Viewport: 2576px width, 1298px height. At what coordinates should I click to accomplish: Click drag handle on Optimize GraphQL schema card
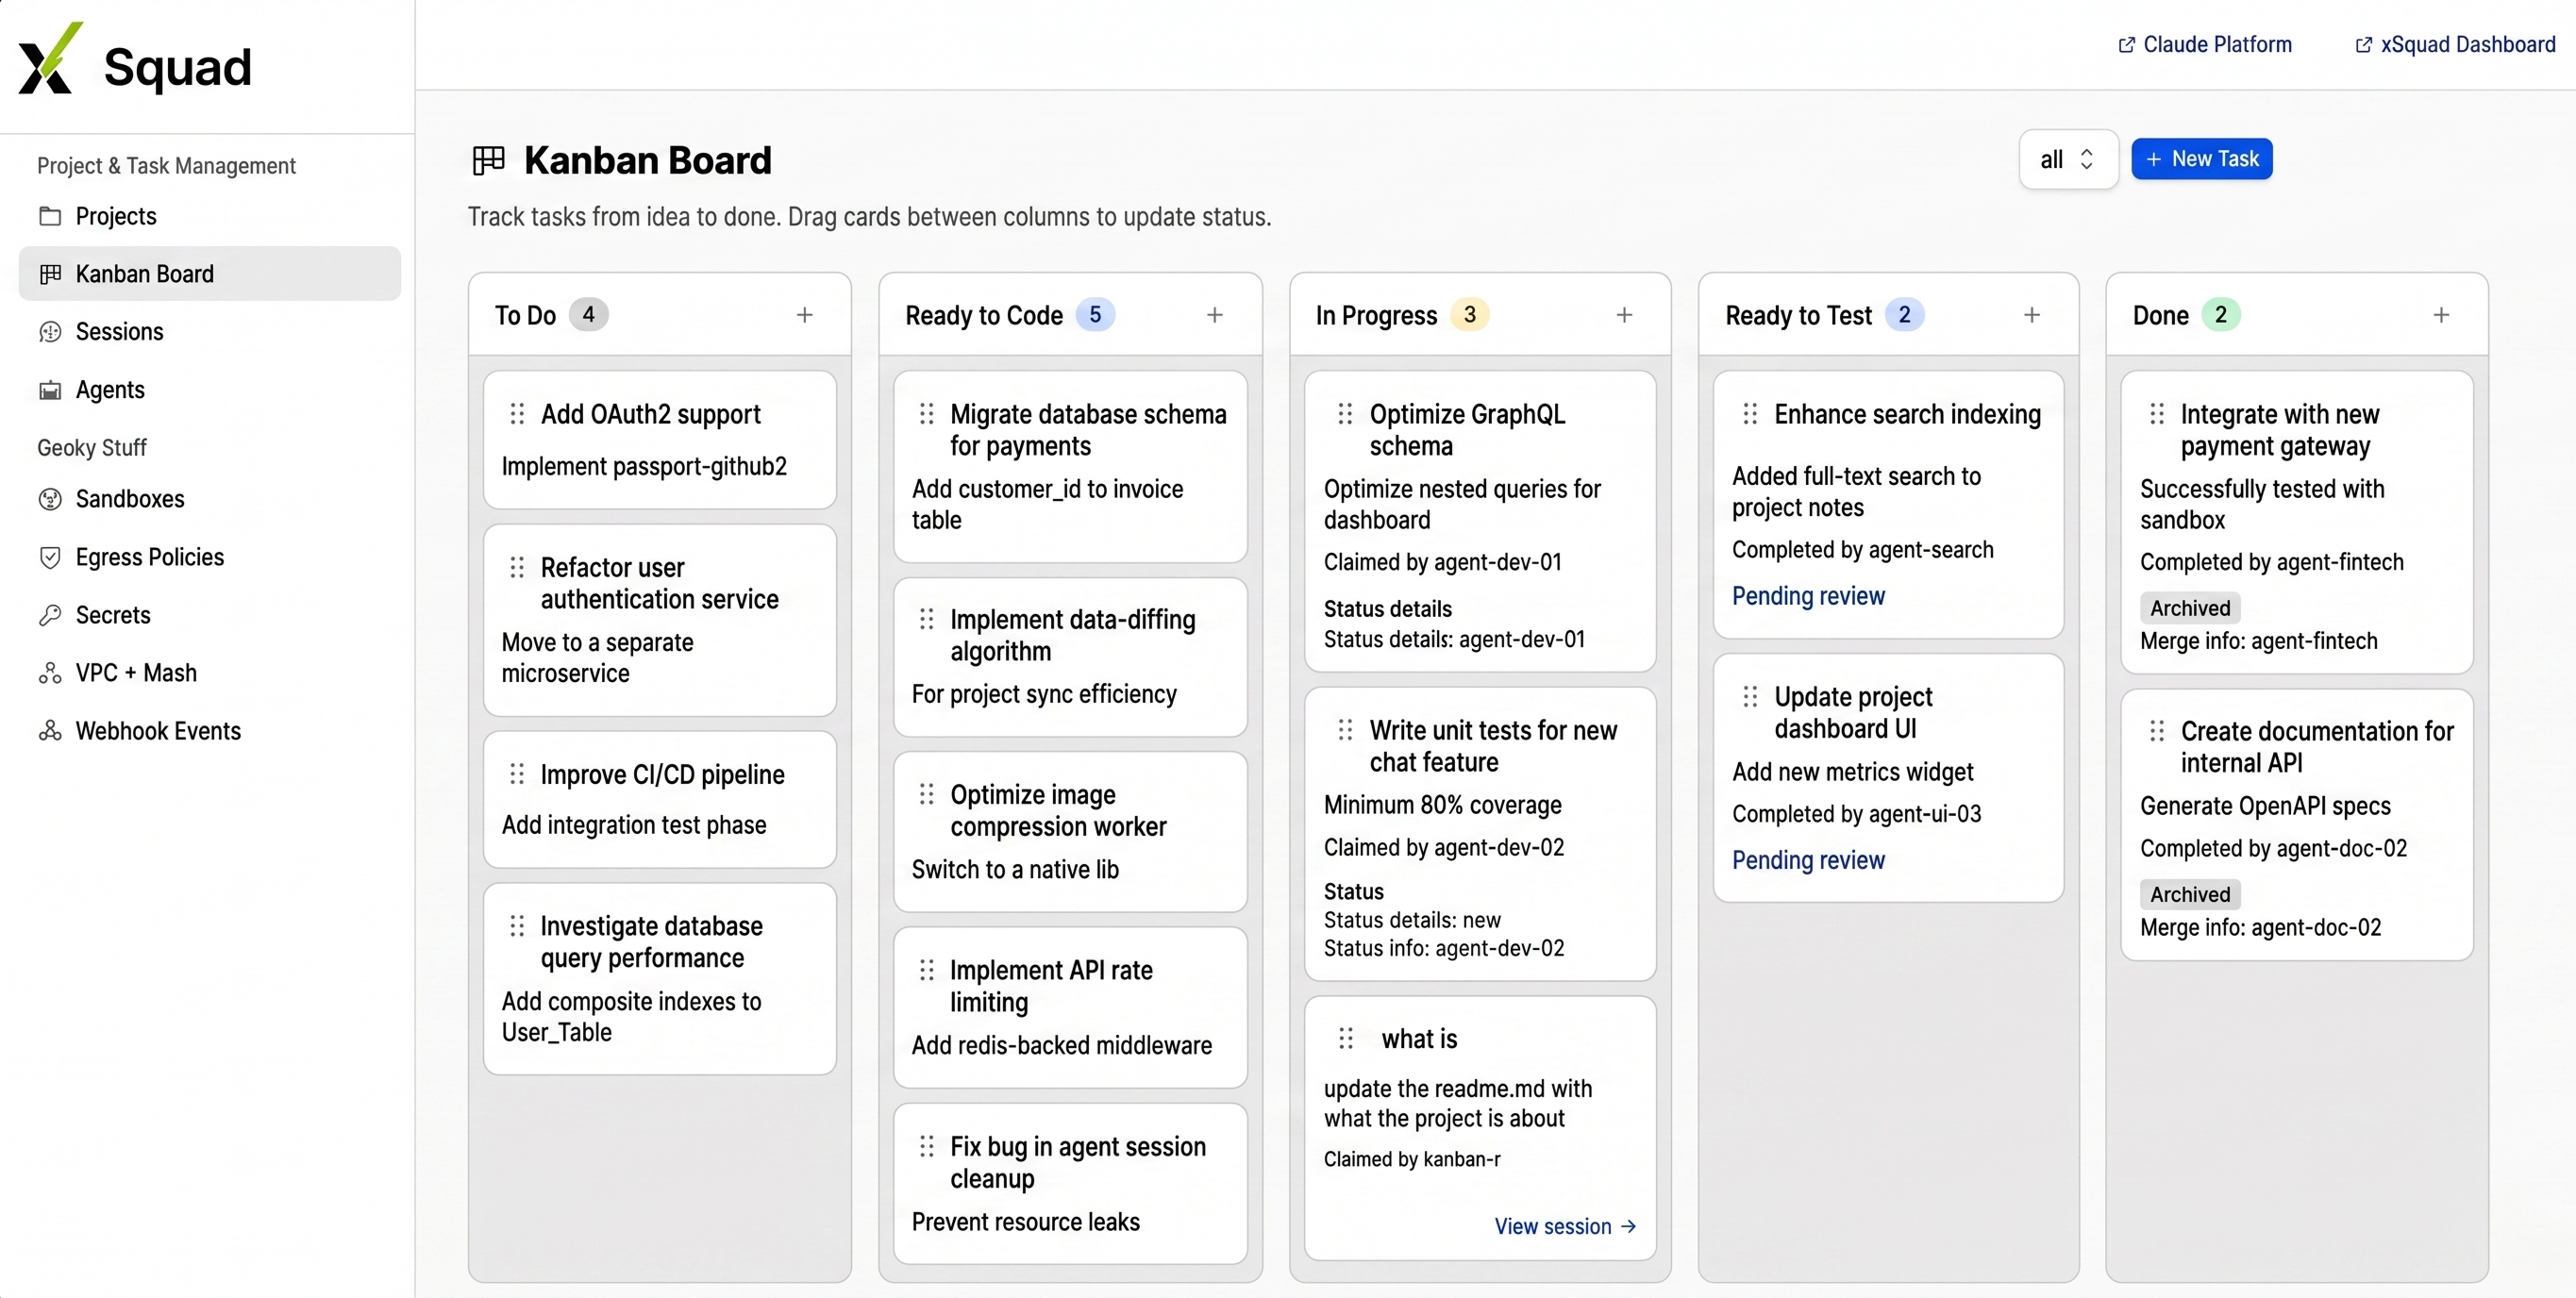pyautogui.click(x=1345, y=414)
